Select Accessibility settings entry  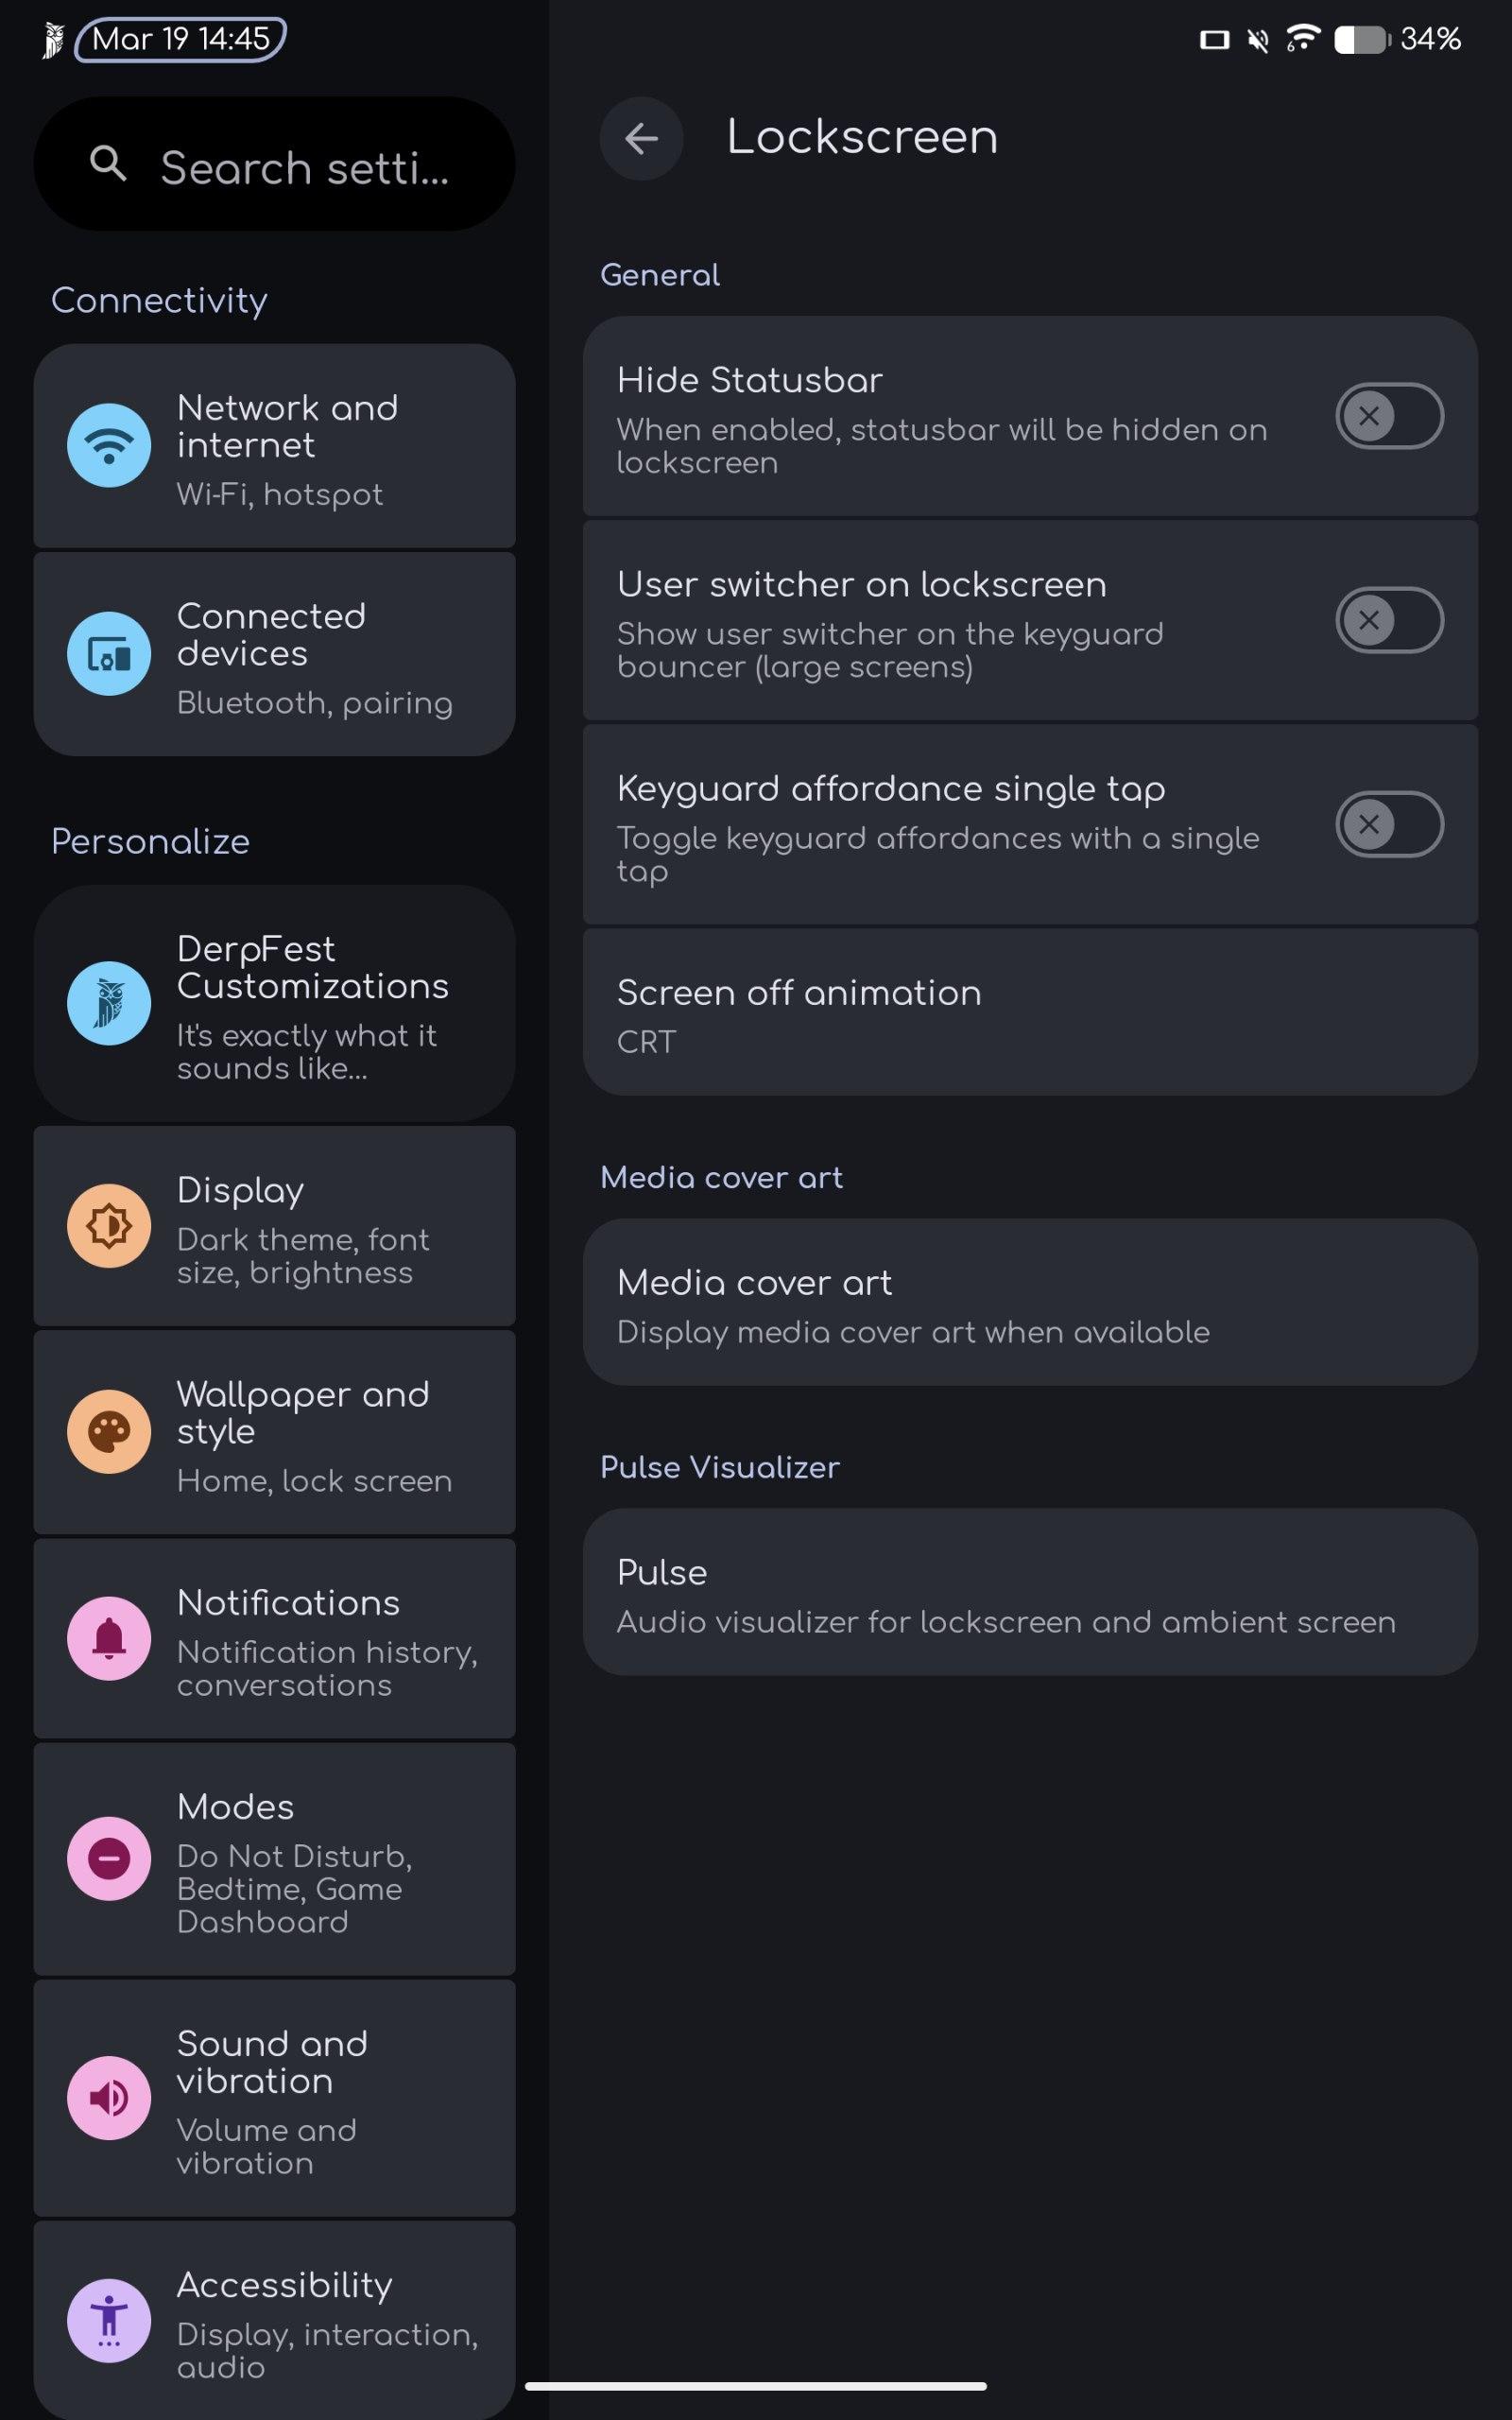(274, 2322)
